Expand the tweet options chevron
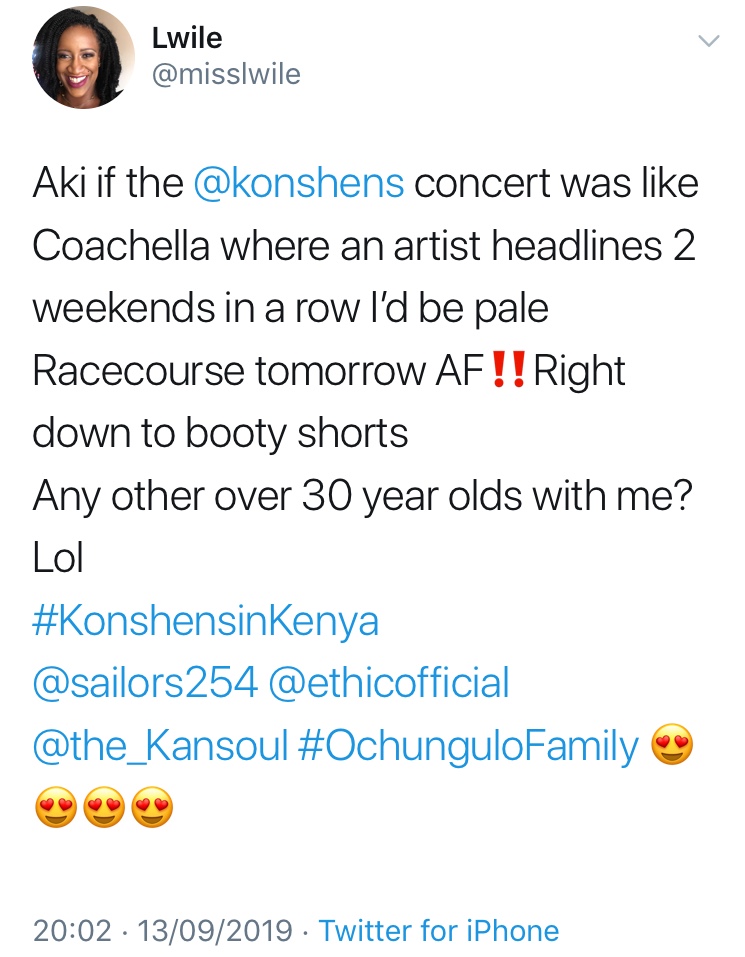745x957 pixels. click(x=708, y=42)
